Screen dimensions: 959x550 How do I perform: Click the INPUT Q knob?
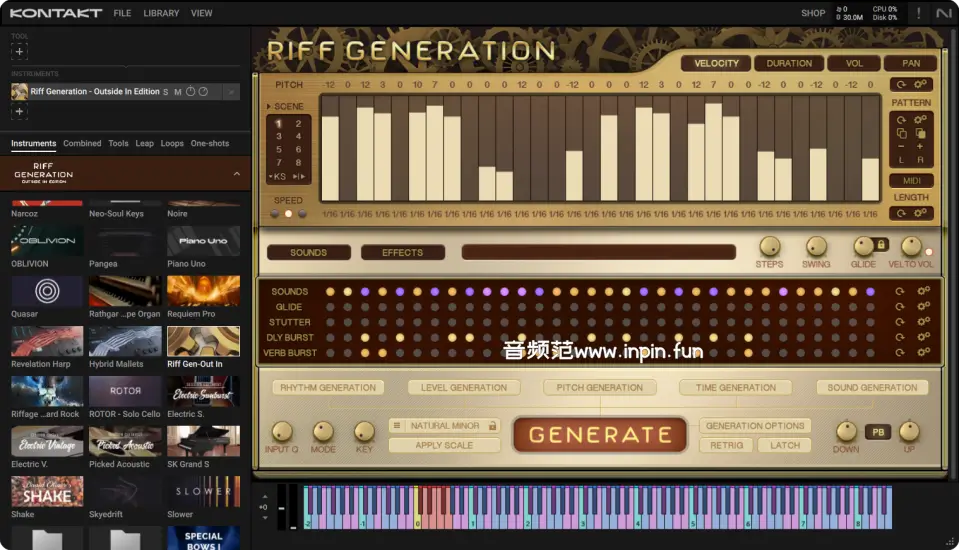(282, 432)
